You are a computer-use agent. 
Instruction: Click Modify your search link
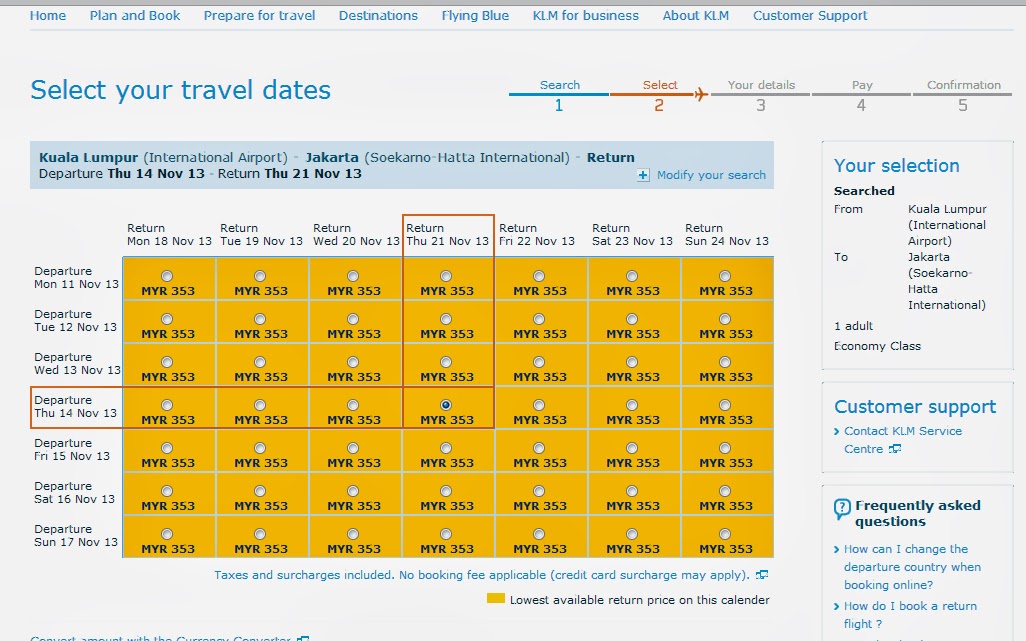(711, 175)
